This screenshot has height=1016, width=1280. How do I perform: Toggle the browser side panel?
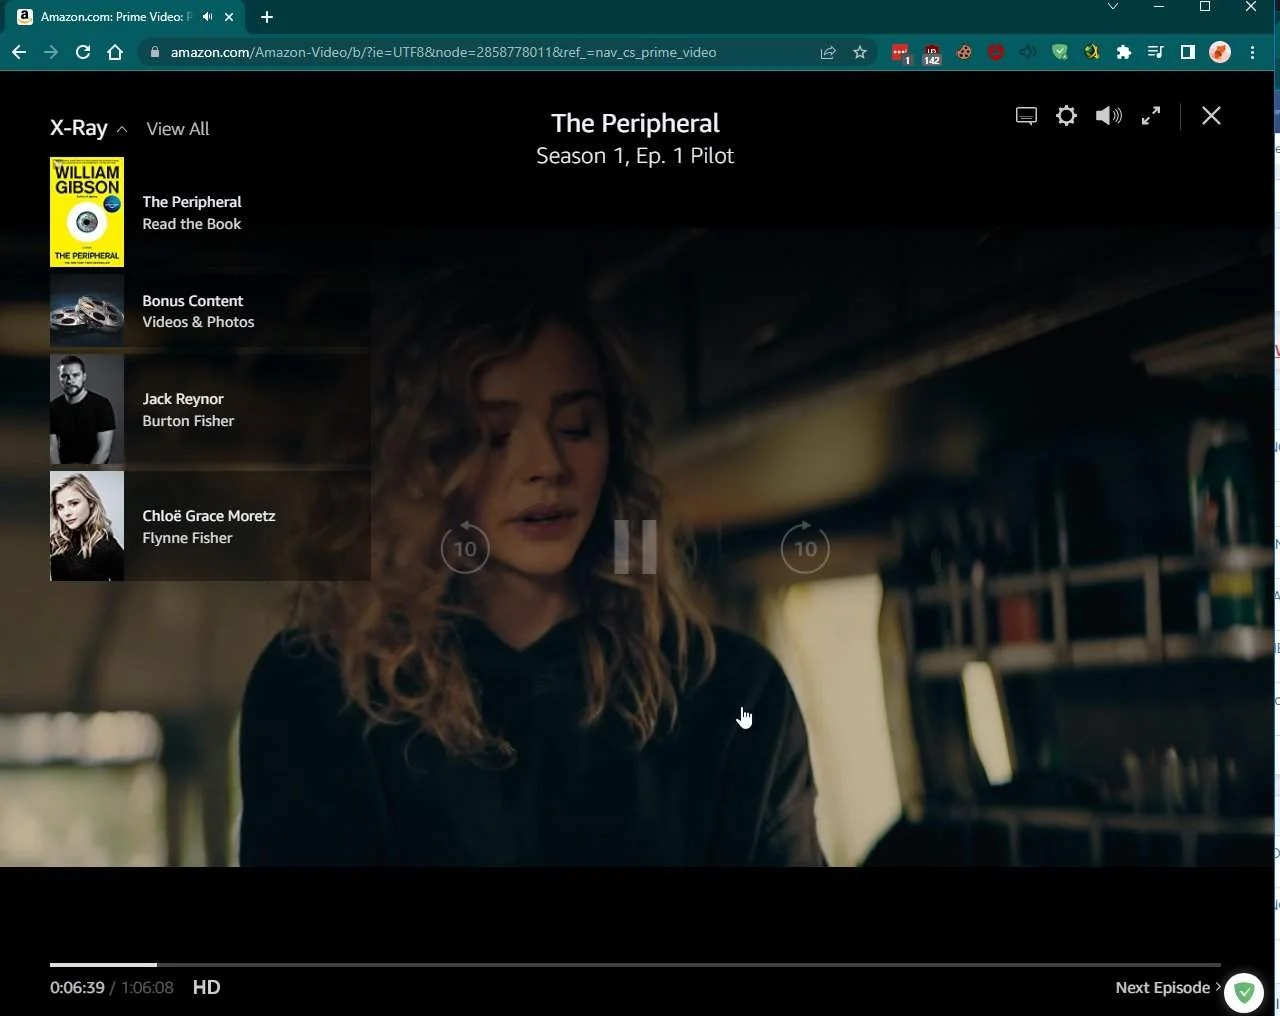point(1188,52)
